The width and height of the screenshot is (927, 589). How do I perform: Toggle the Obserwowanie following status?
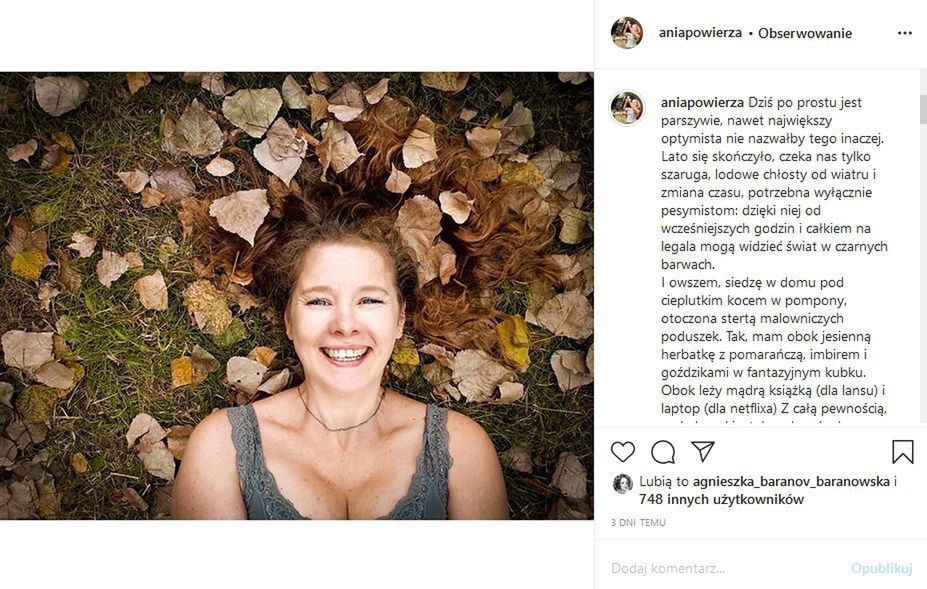(805, 33)
